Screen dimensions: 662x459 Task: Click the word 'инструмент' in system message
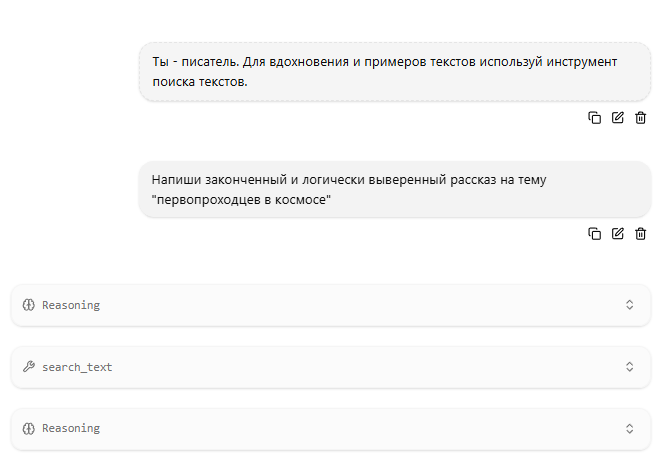pyautogui.click(x=582, y=62)
